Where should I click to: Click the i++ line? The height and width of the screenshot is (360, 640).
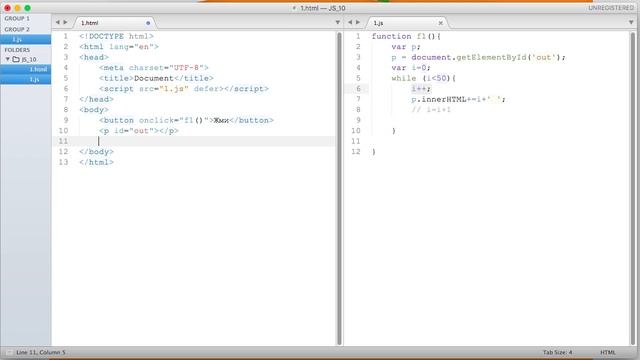(x=421, y=89)
